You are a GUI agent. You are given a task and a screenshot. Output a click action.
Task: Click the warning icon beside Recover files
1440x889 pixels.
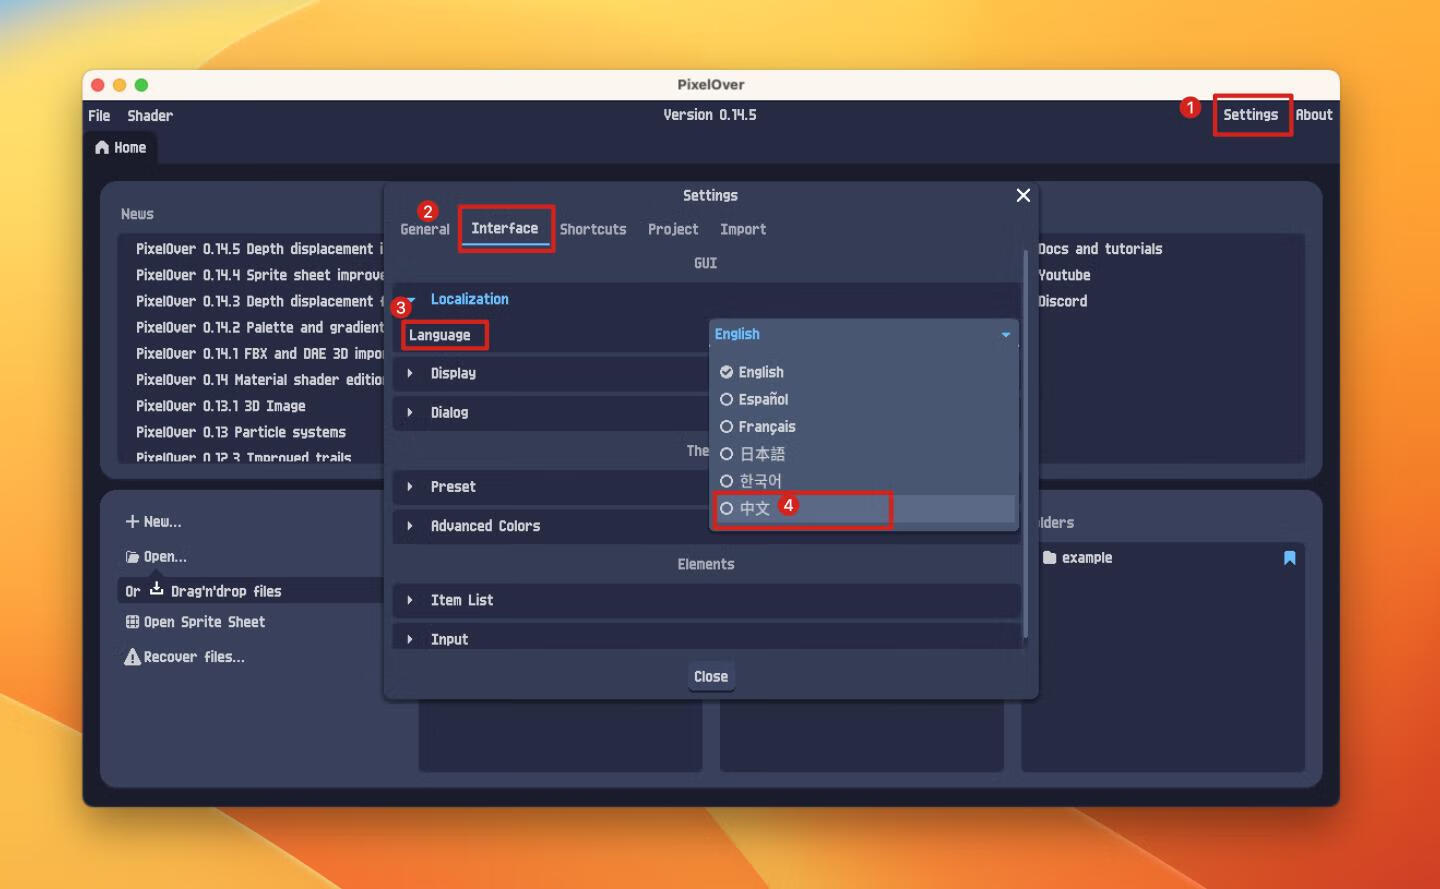pos(132,657)
